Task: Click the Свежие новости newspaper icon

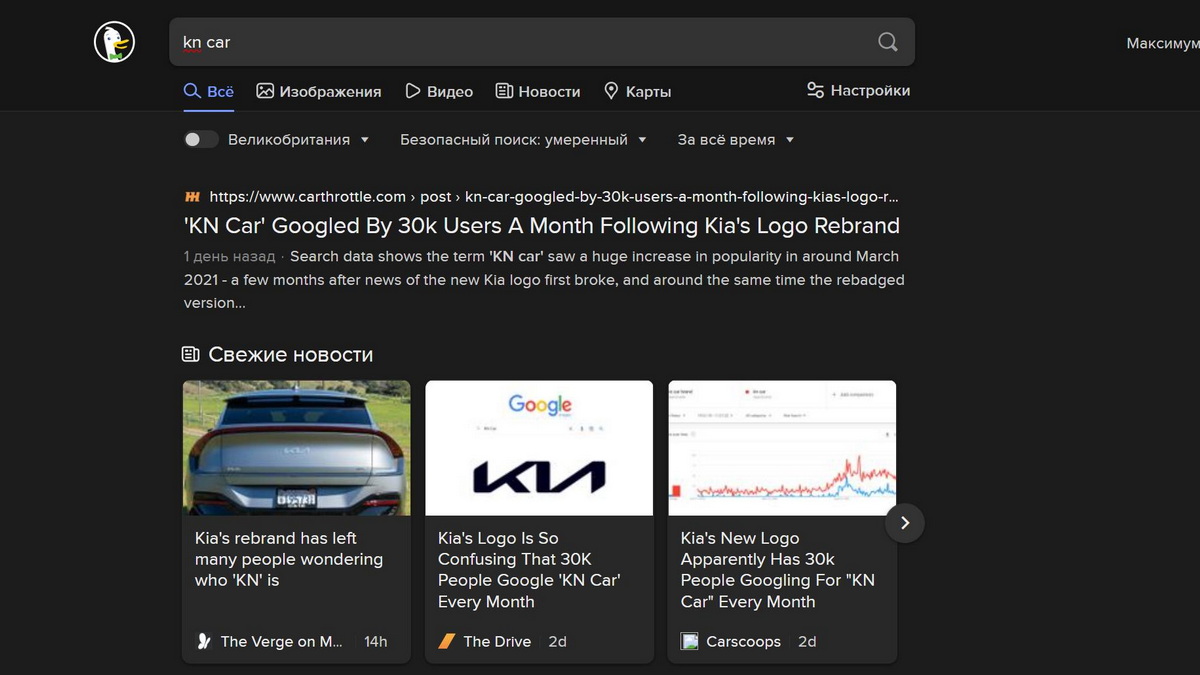Action: tap(190, 355)
